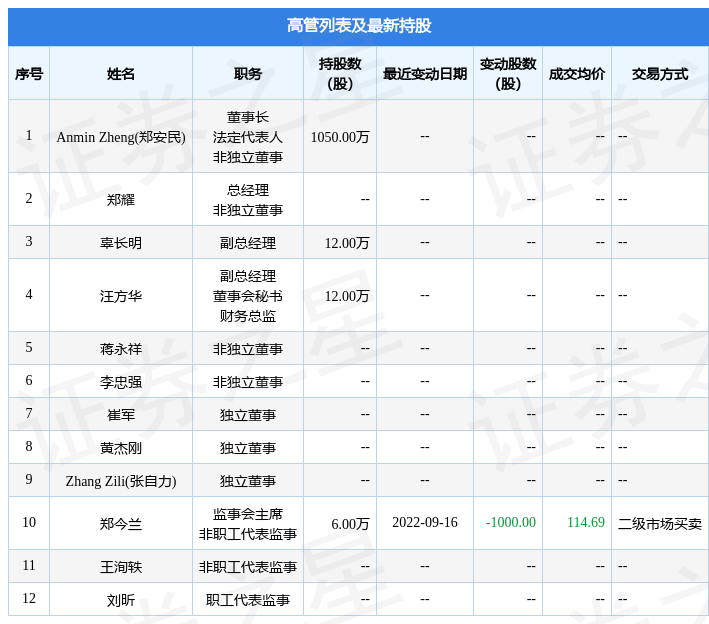Click the green 114.69 average price
The height and width of the screenshot is (624, 709).
click(586, 522)
